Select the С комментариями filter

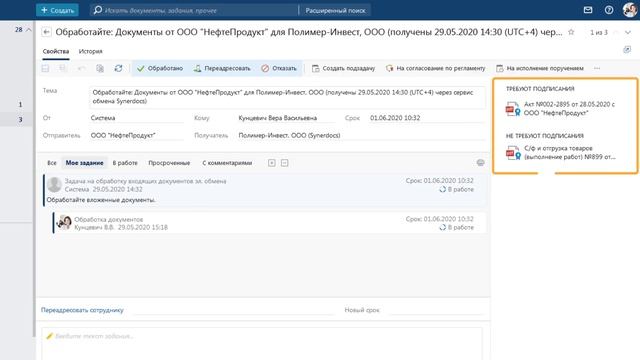pos(227,163)
